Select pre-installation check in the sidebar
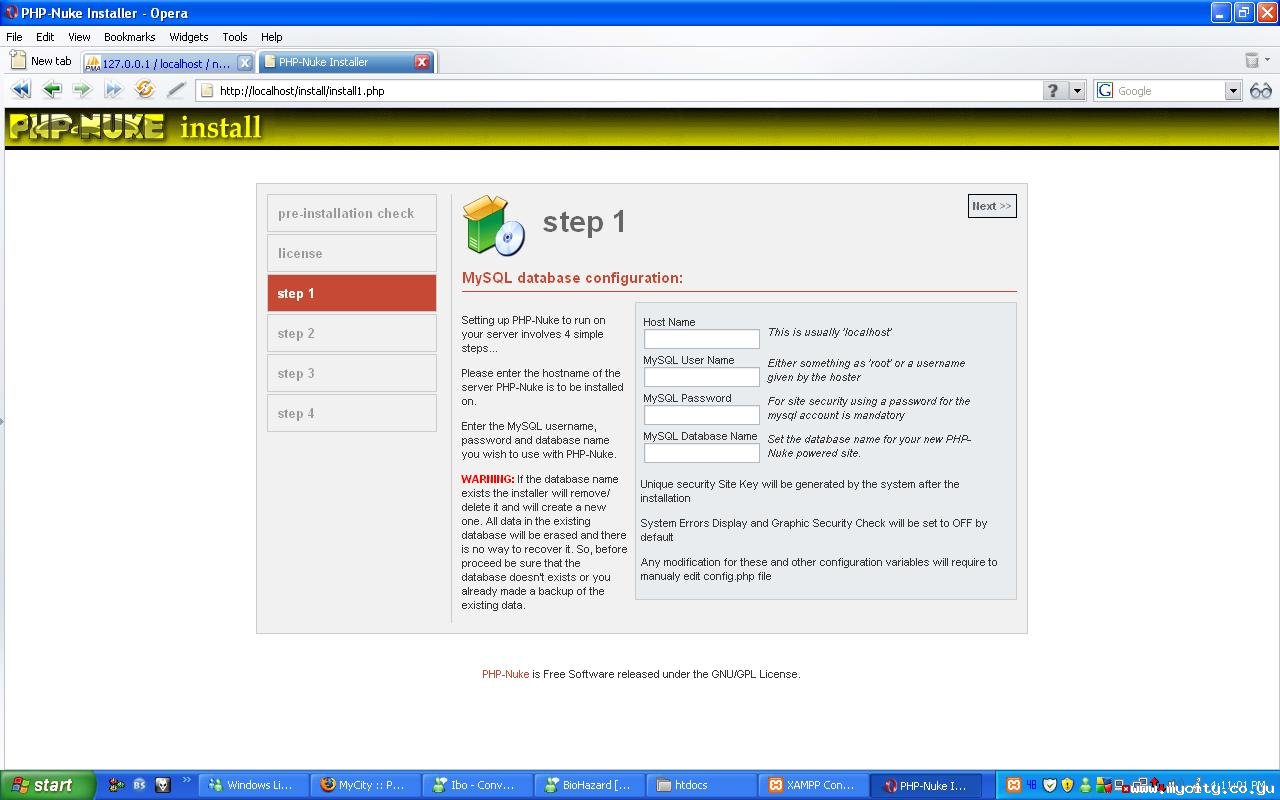The height and width of the screenshot is (800, 1280). coord(352,213)
